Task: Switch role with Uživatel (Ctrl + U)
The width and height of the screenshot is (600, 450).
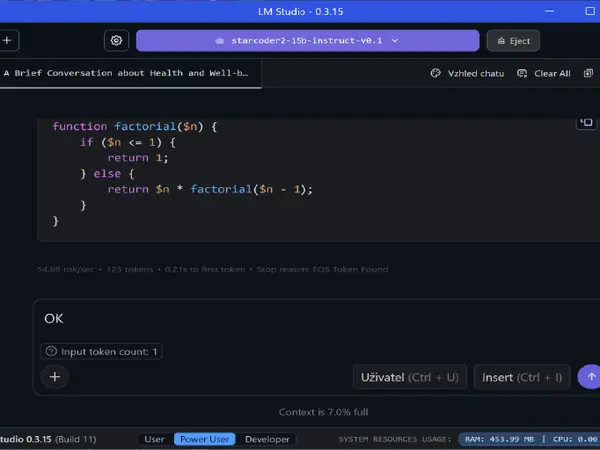Action: [410, 377]
